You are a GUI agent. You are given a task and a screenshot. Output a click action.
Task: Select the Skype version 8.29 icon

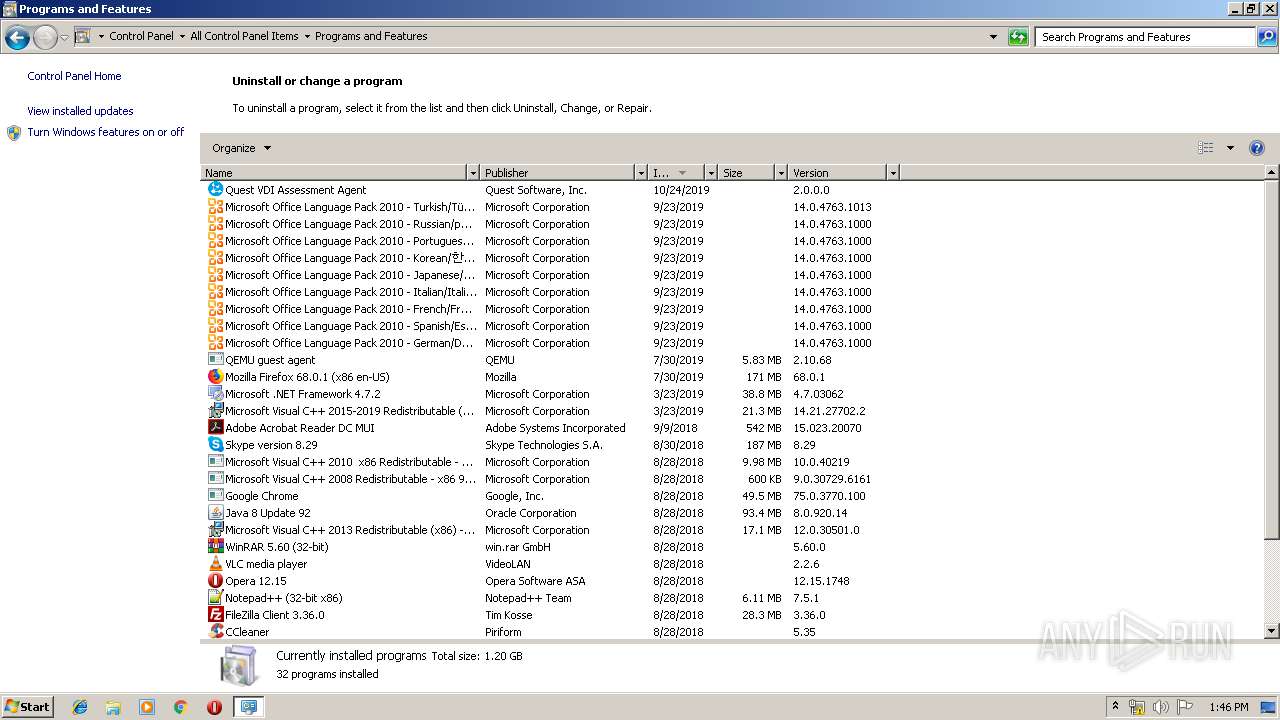pos(215,444)
